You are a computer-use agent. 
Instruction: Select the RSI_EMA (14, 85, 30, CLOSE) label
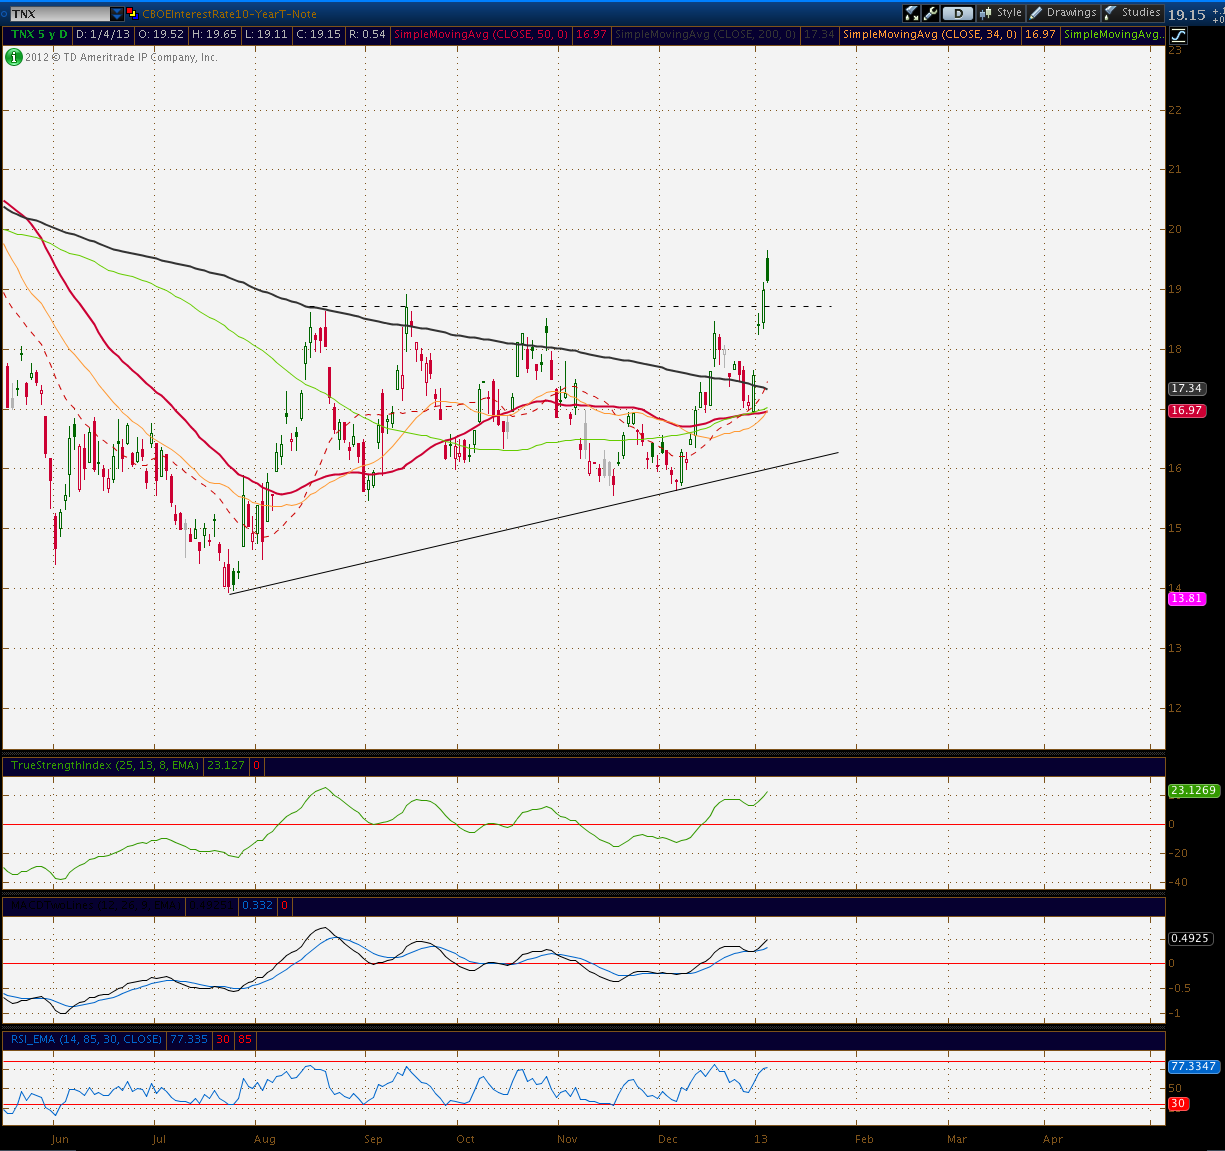[86, 1039]
